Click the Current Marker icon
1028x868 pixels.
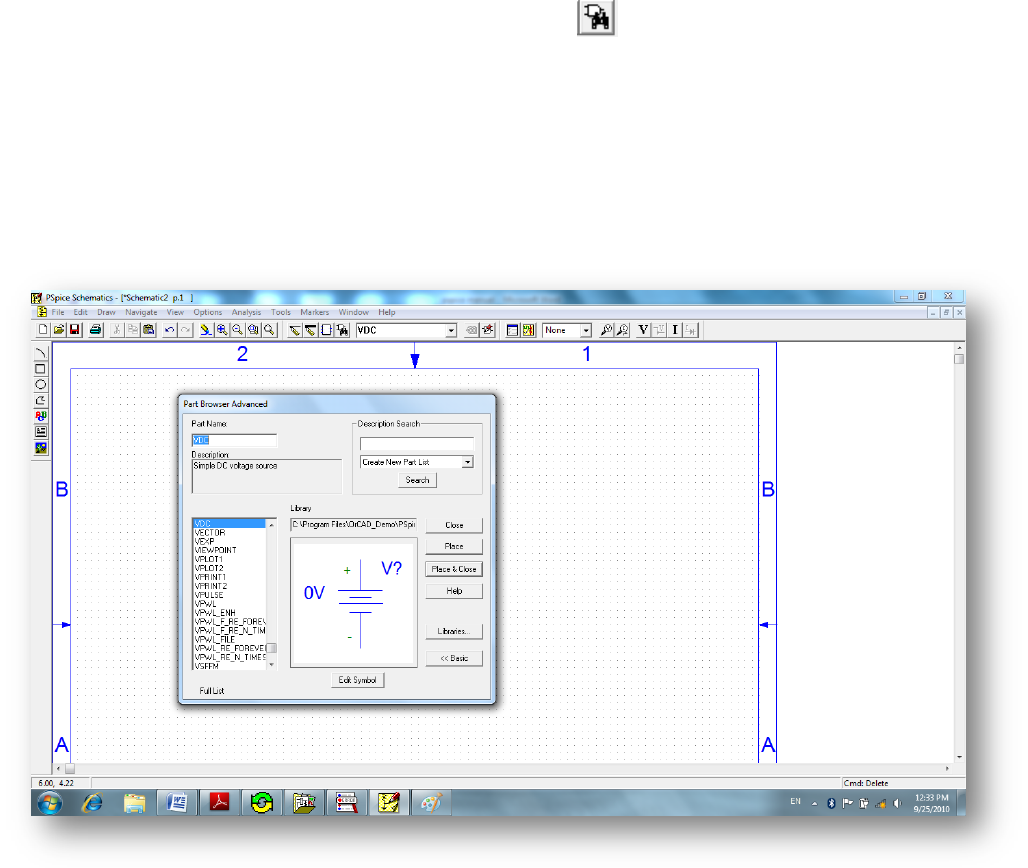[x=622, y=330]
